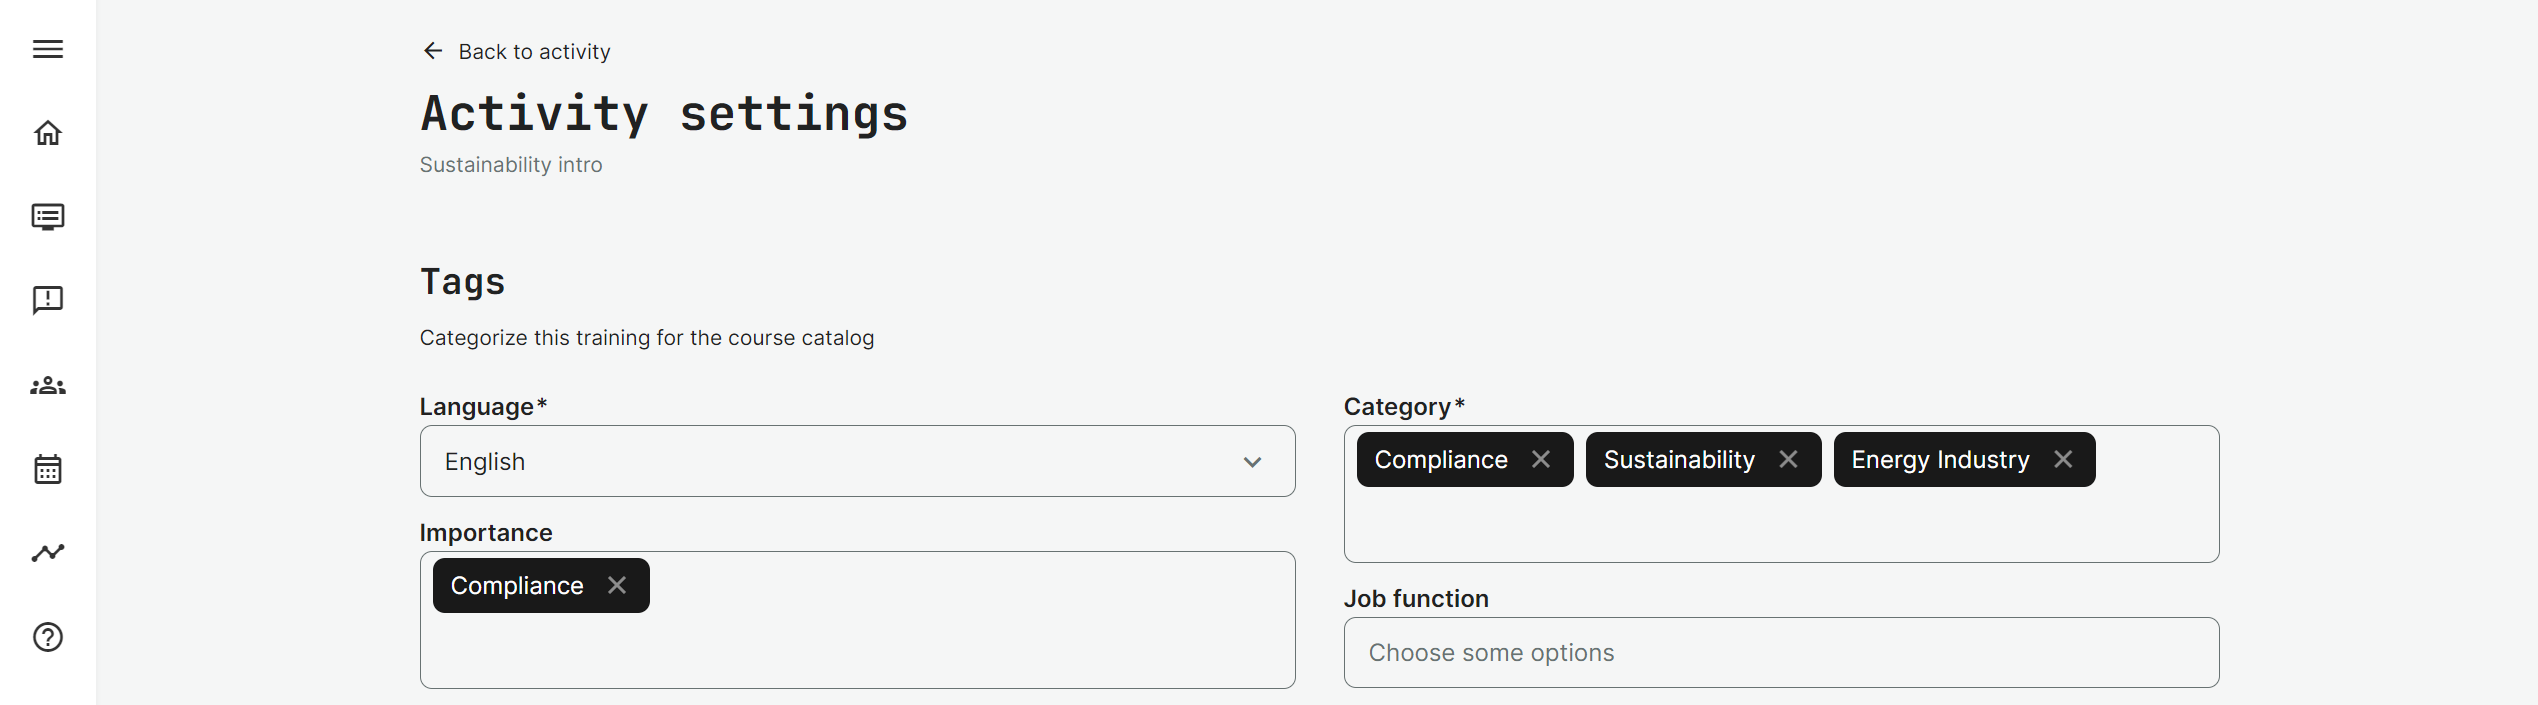
Task: Open the hamburger menu icon
Action: point(48,49)
